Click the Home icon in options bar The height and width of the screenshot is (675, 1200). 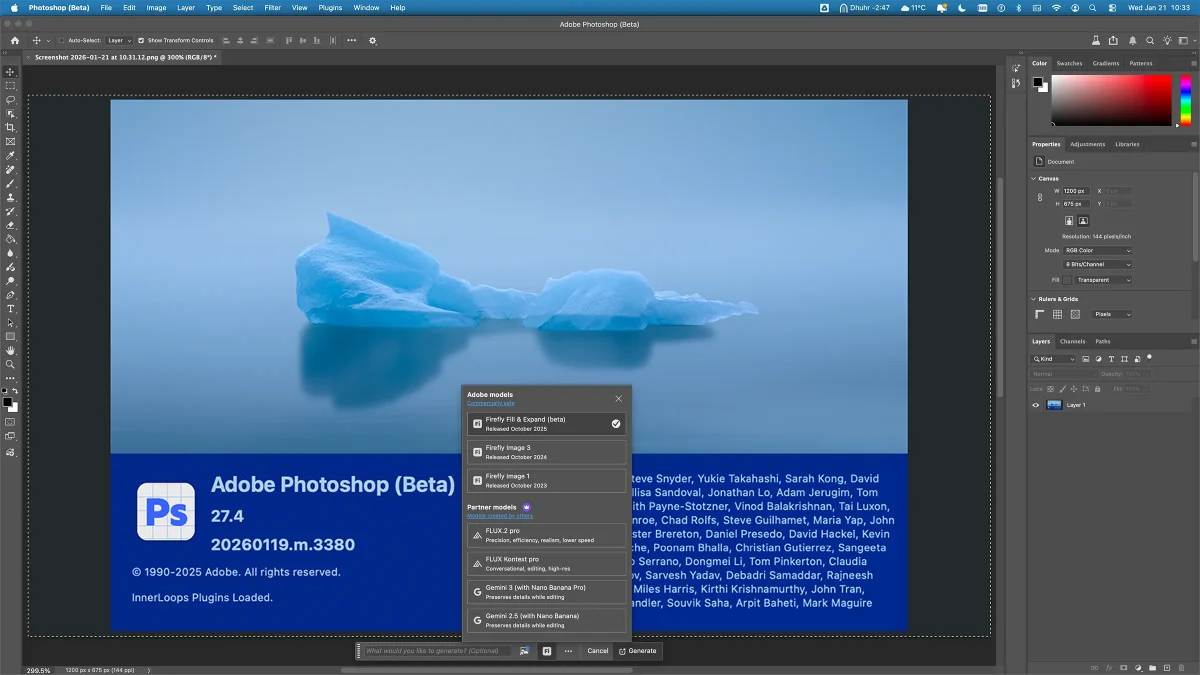(15, 41)
